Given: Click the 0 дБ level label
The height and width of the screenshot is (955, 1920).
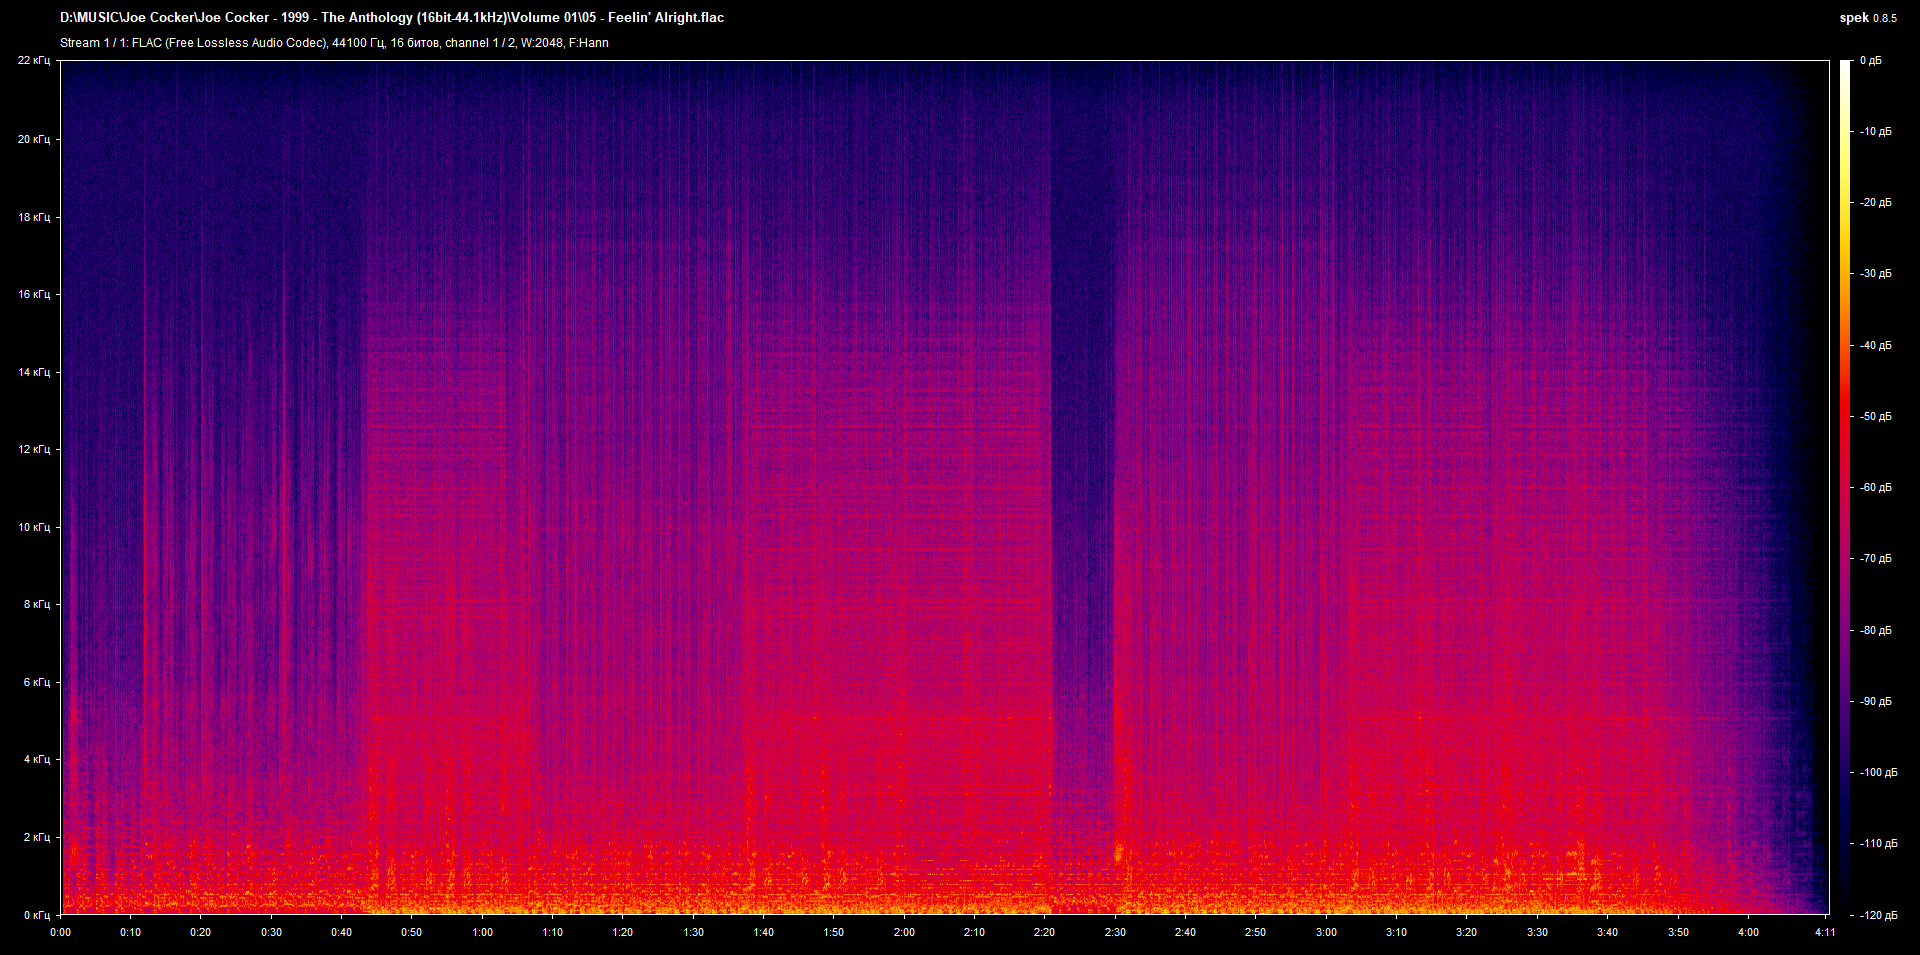Looking at the screenshot, I should click(x=1871, y=61).
